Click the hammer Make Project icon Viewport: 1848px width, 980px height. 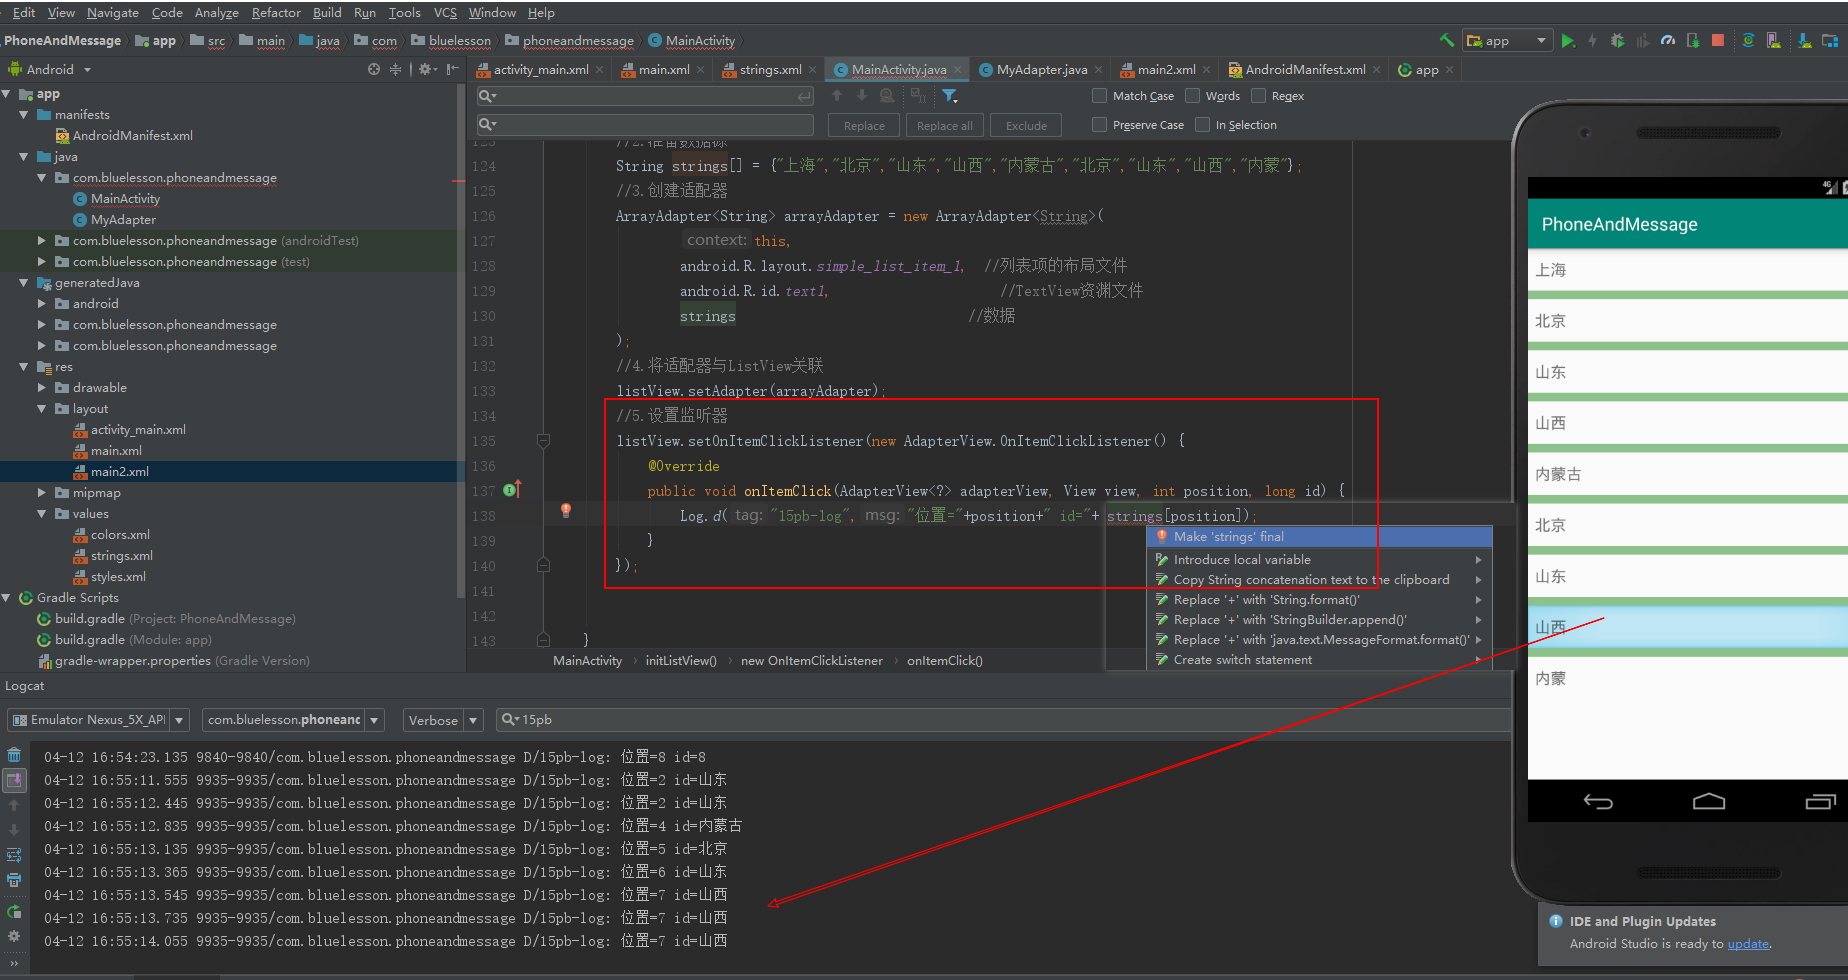point(1446,41)
